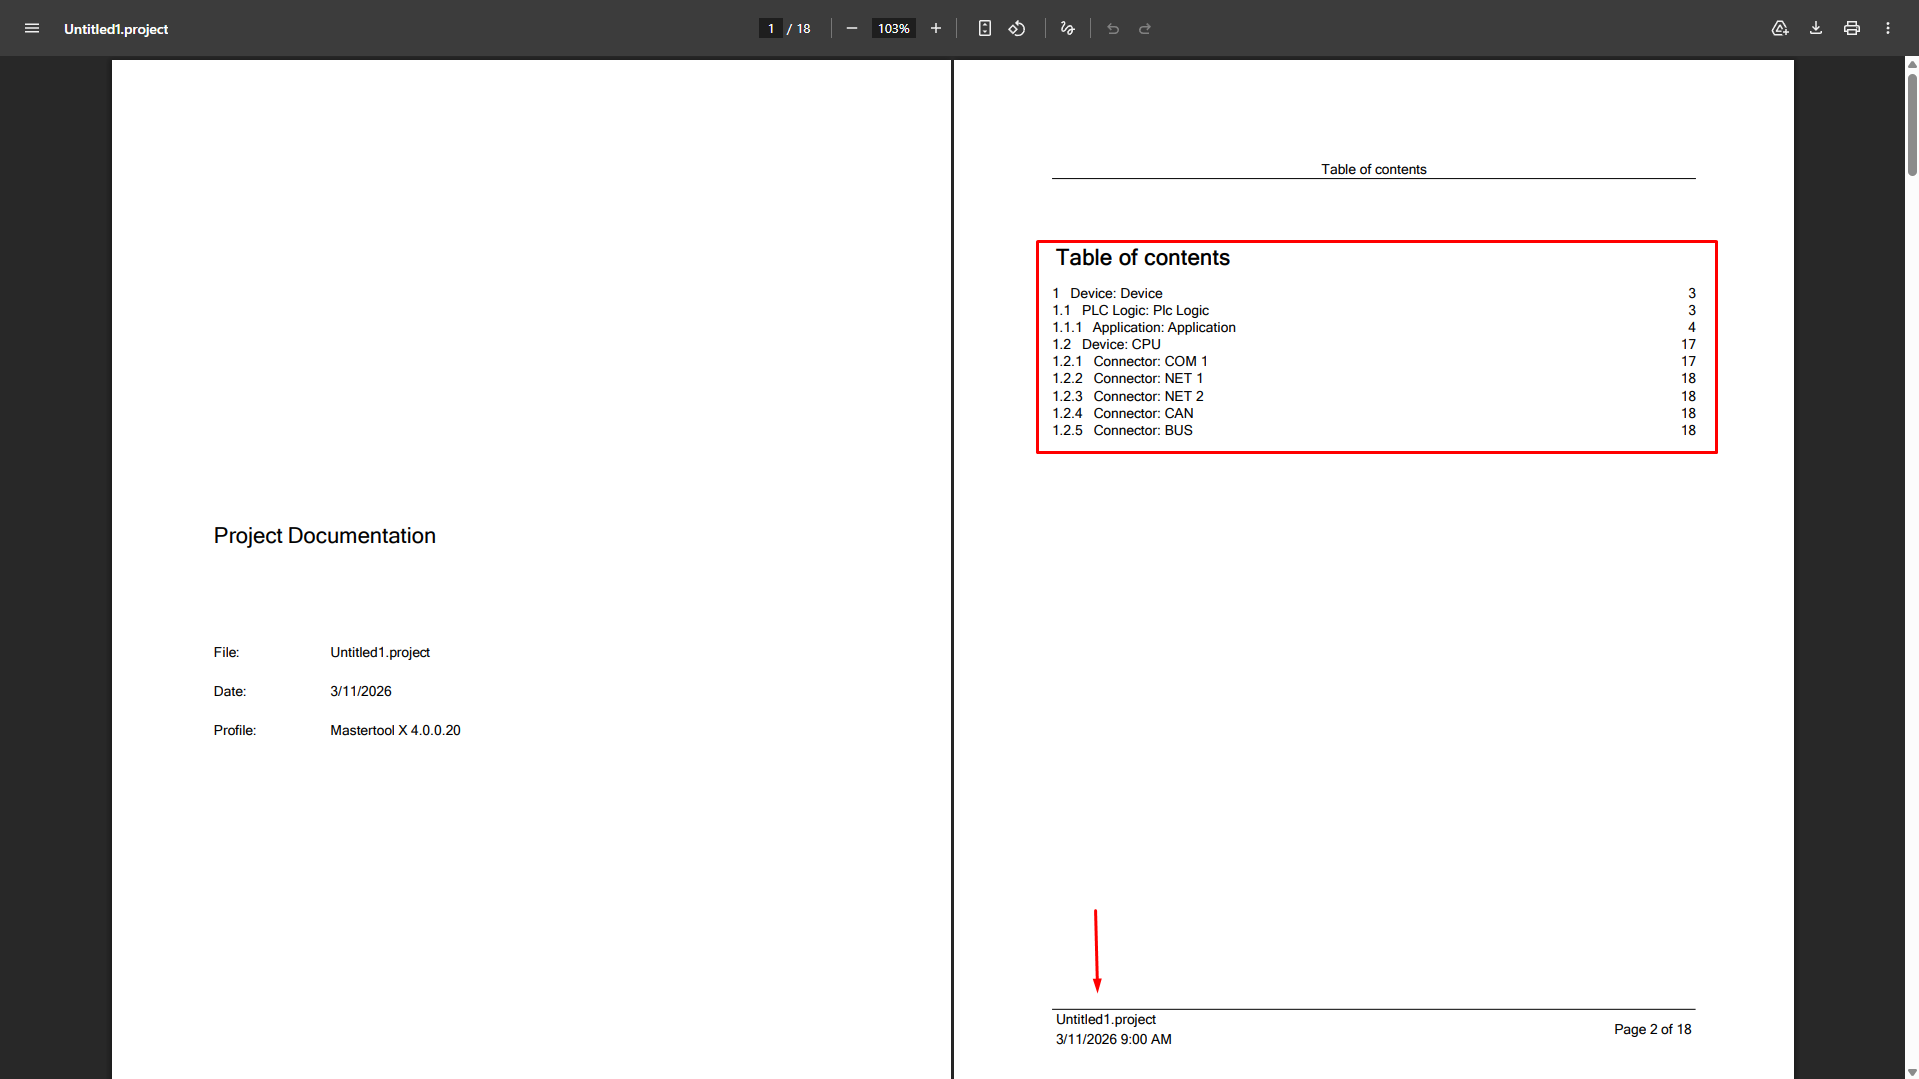Open the Device: Device contents entry

(1116, 293)
